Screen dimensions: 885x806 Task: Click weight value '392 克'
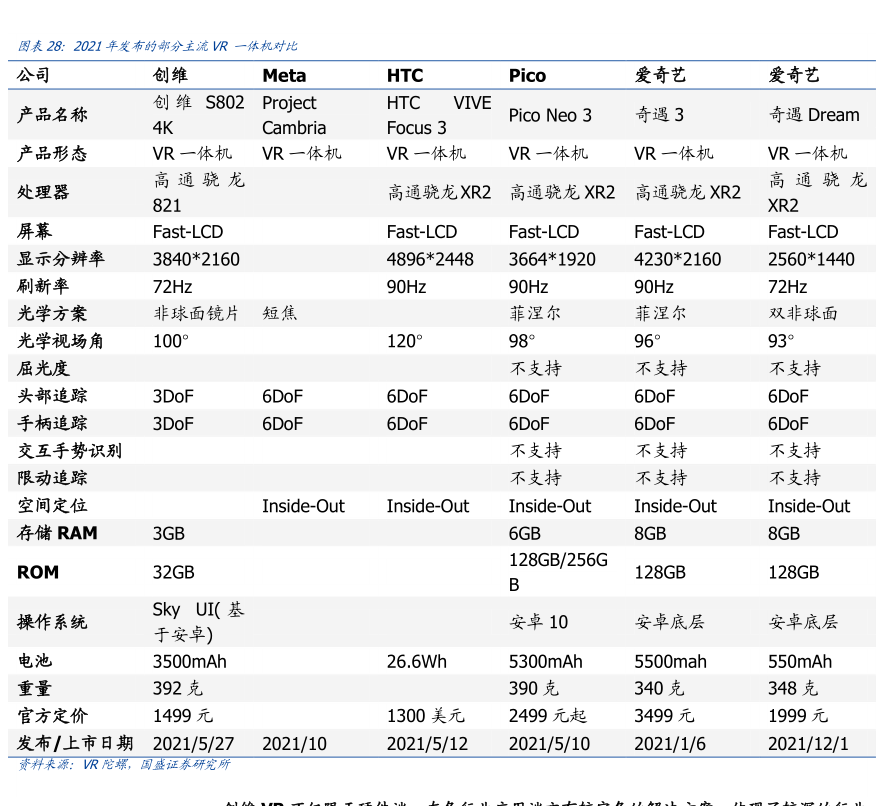tap(177, 689)
